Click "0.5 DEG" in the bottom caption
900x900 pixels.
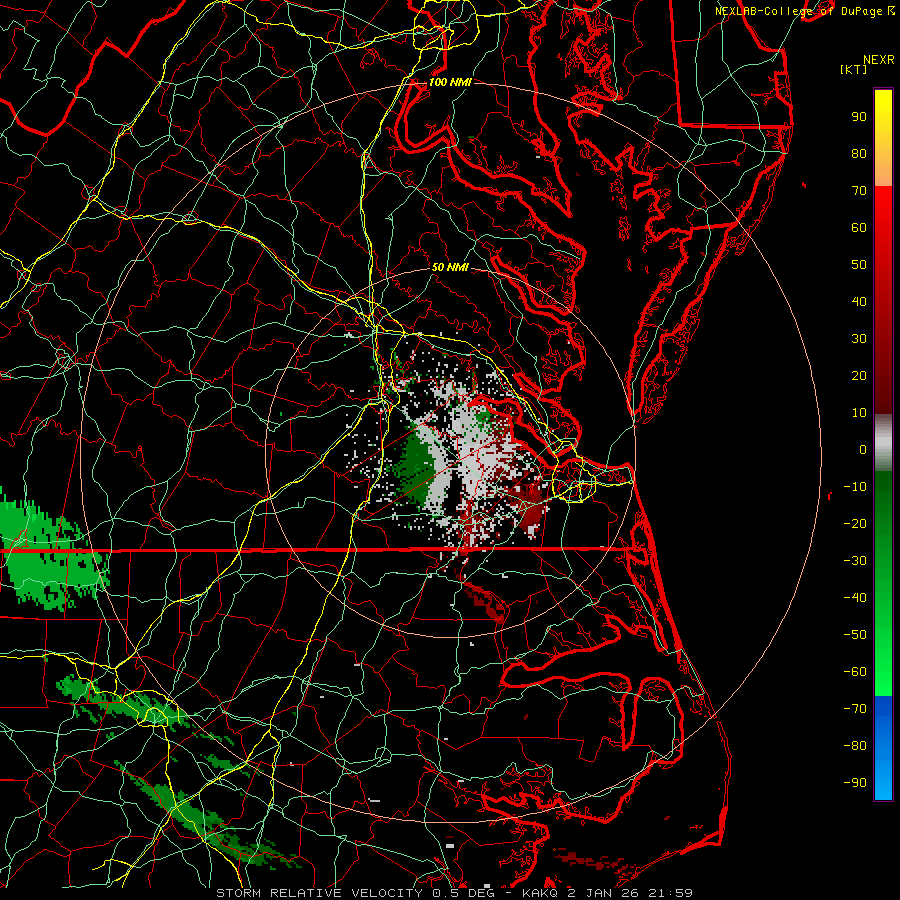[463, 893]
